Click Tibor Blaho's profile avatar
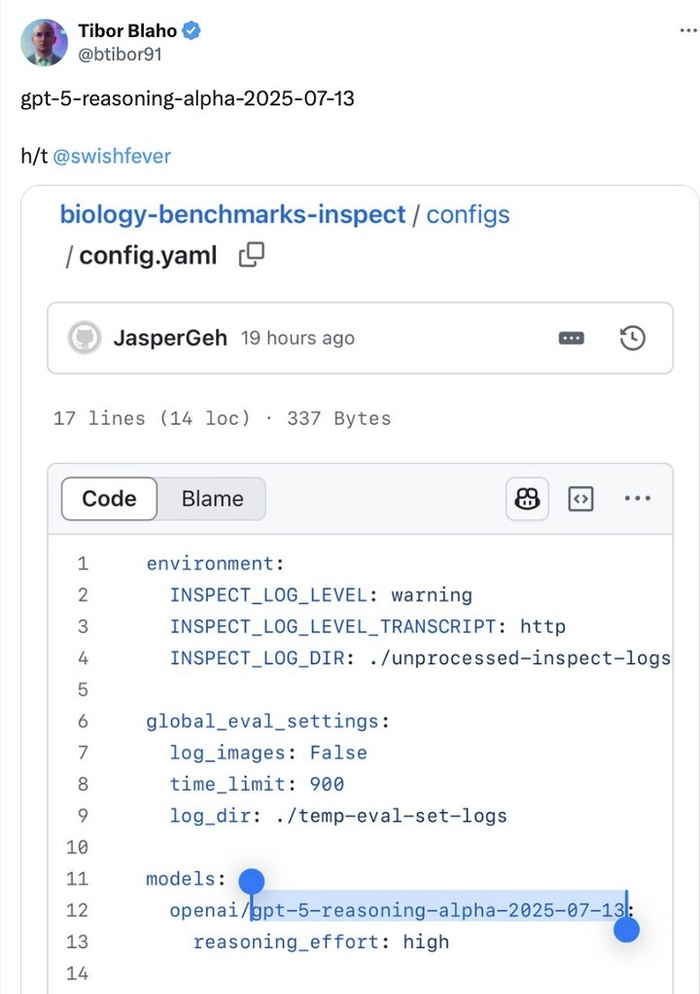Screen dimensions: 700x994 [44, 43]
